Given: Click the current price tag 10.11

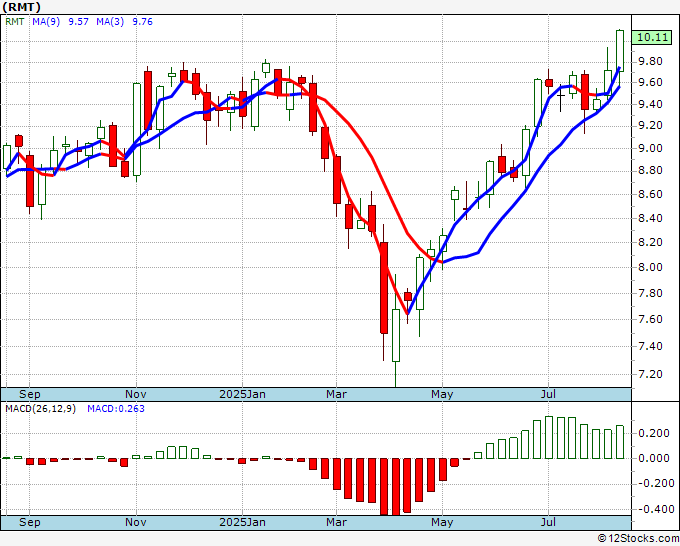Looking at the screenshot, I should coord(652,37).
